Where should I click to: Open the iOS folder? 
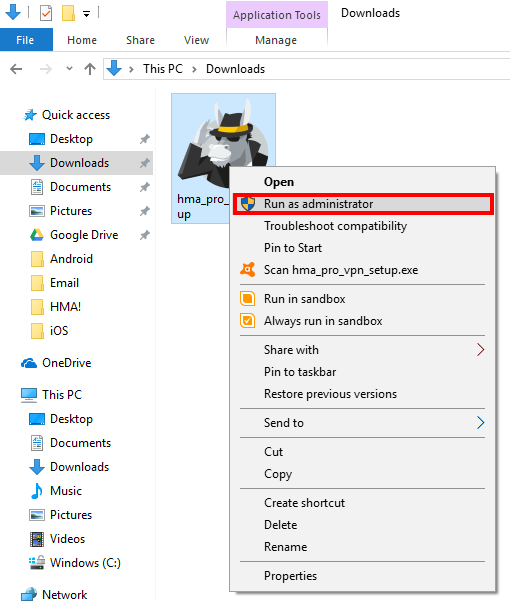tap(59, 331)
